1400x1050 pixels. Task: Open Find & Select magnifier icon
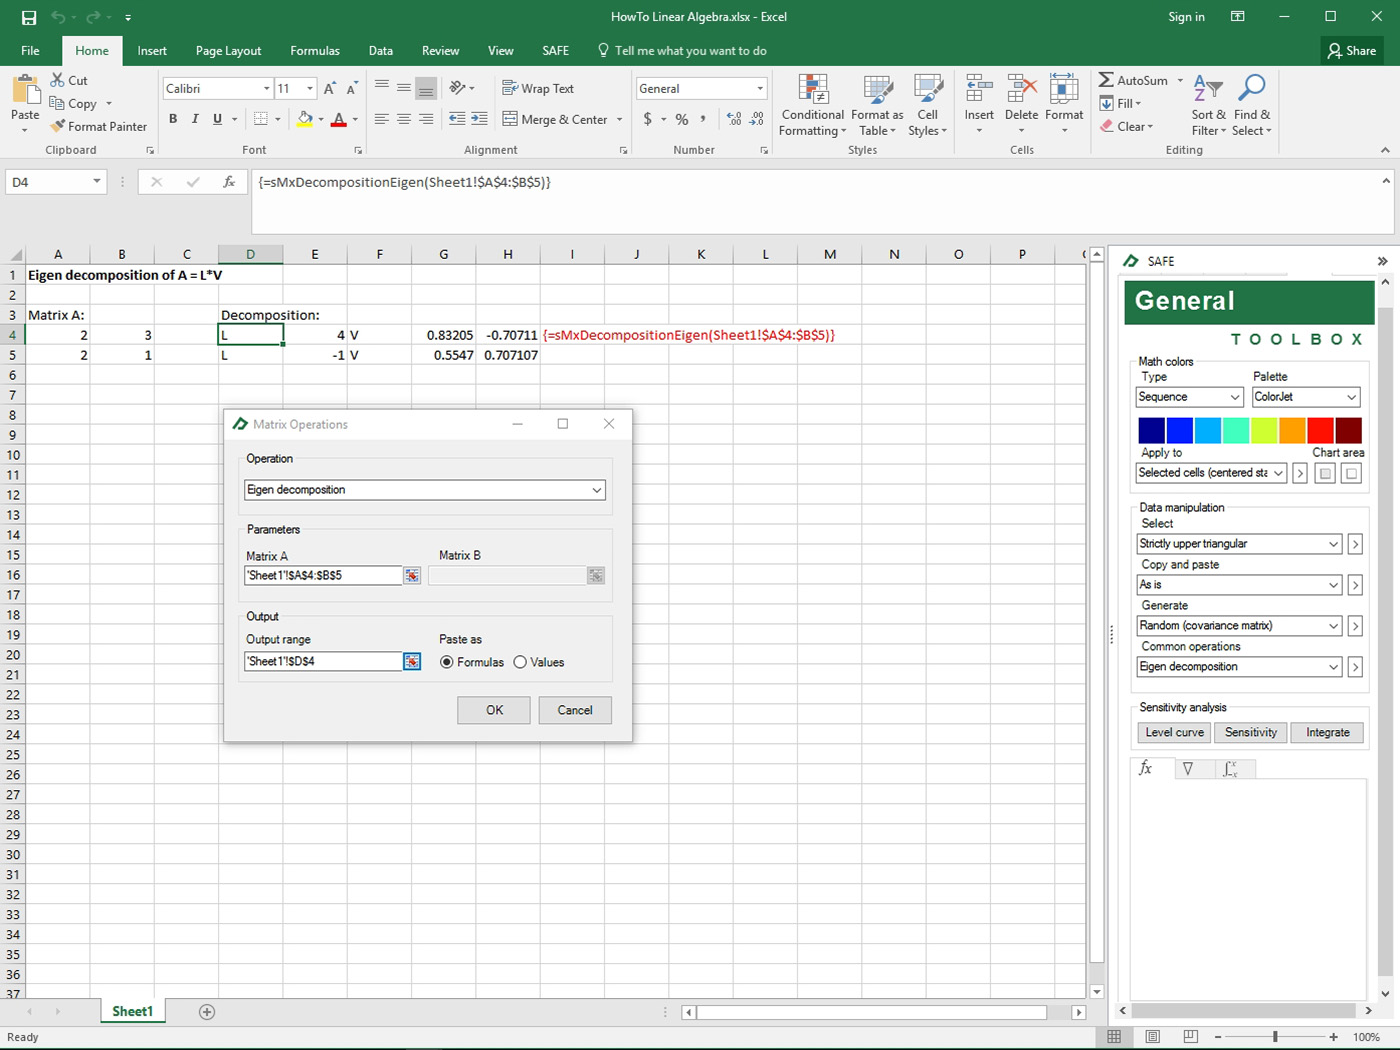coord(1251,89)
